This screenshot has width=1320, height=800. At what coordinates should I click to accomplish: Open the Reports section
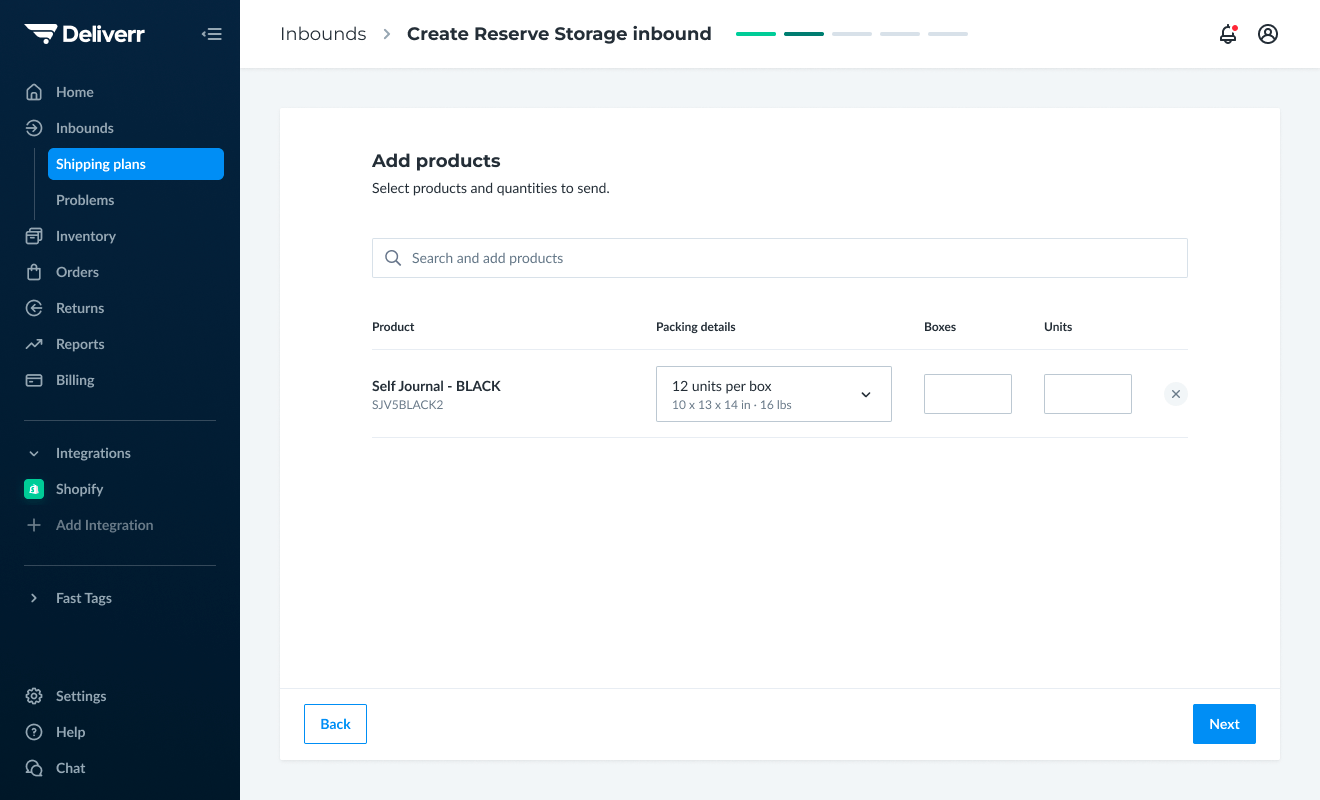(79, 344)
